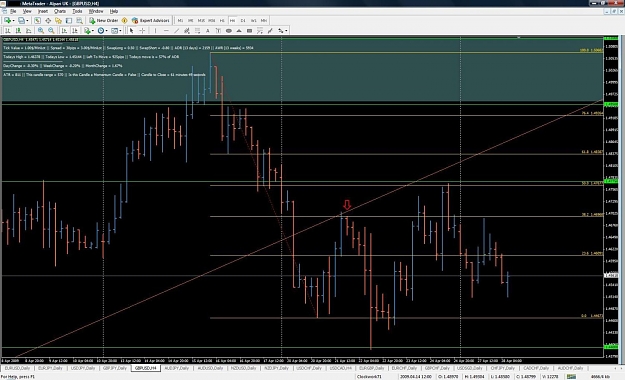This screenshot has height=380, width=625.
Task: Select the Trendline drawing tool
Action: 177,30
